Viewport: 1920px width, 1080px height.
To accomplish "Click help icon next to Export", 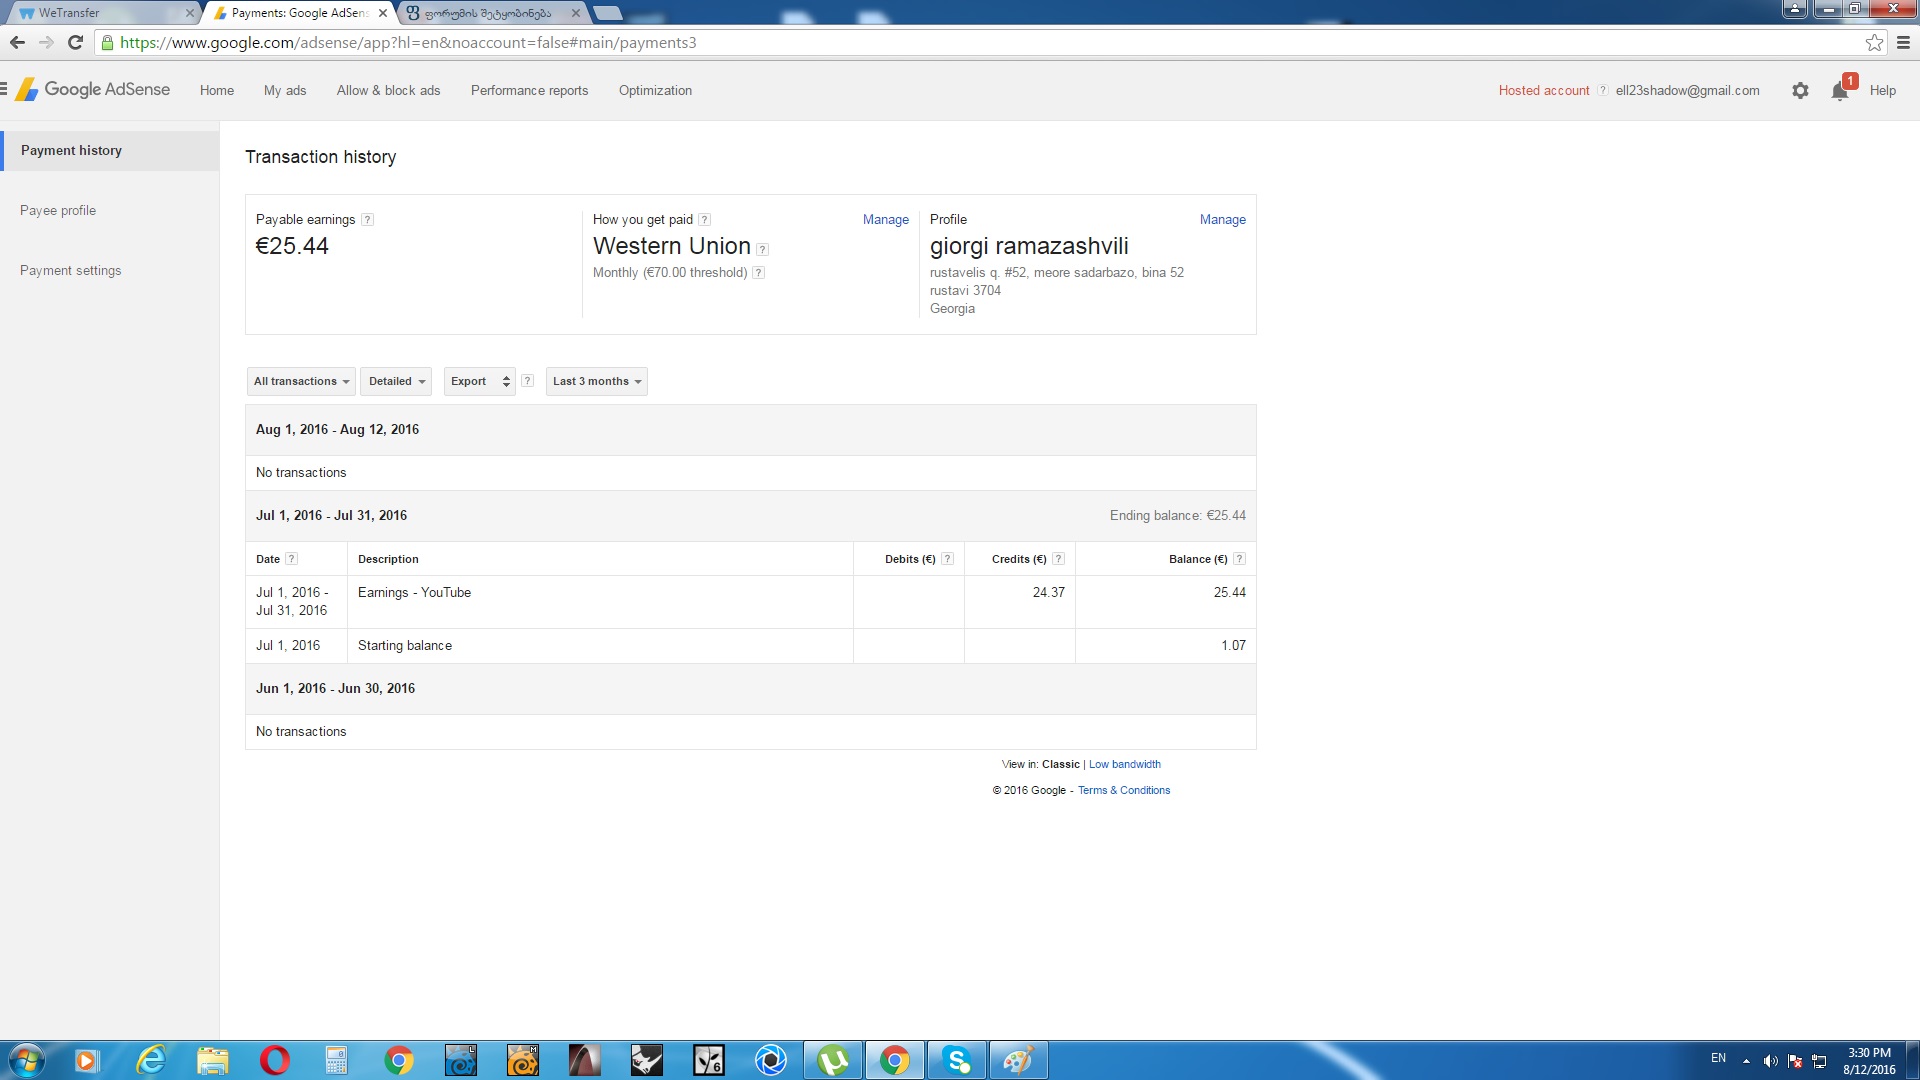I will pos(527,381).
